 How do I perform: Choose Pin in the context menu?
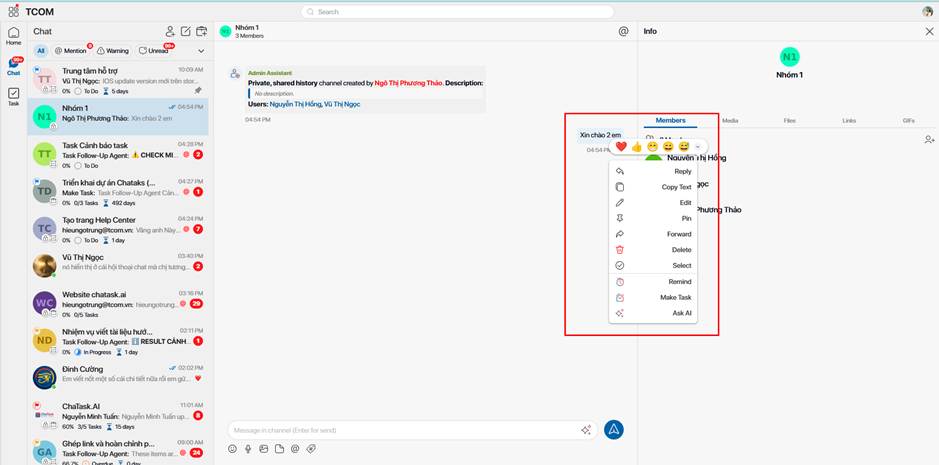[653, 219]
